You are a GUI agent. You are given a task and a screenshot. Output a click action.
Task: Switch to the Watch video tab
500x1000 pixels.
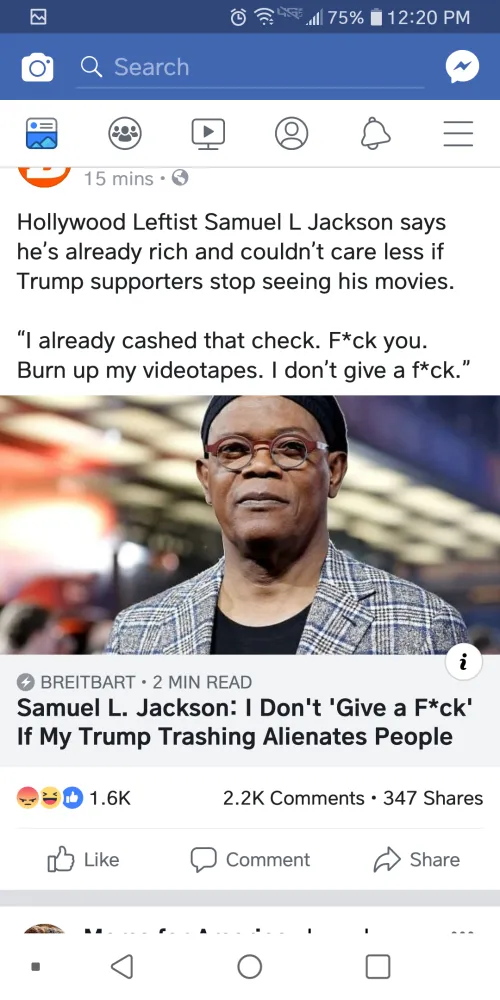click(x=209, y=134)
